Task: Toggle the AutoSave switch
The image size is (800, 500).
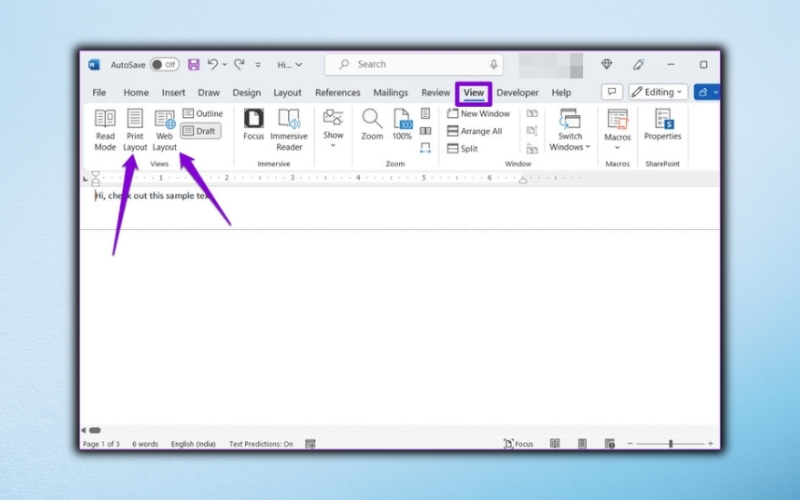Action: (x=164, y=65)
